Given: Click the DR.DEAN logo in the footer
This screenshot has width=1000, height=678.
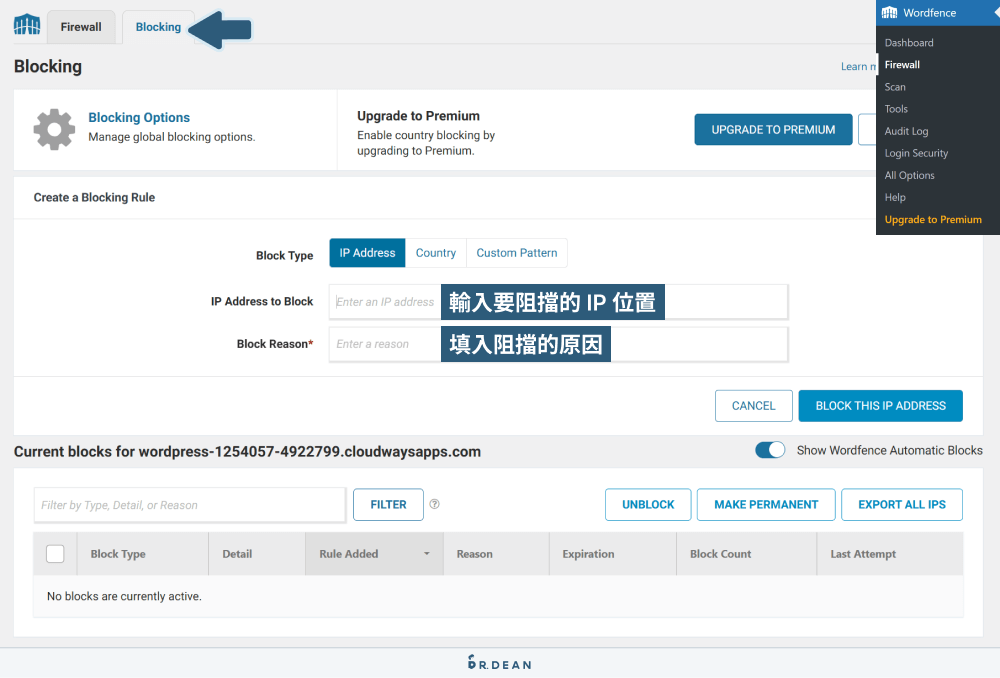Looking at the screenshot, I should tap(499, 662).
